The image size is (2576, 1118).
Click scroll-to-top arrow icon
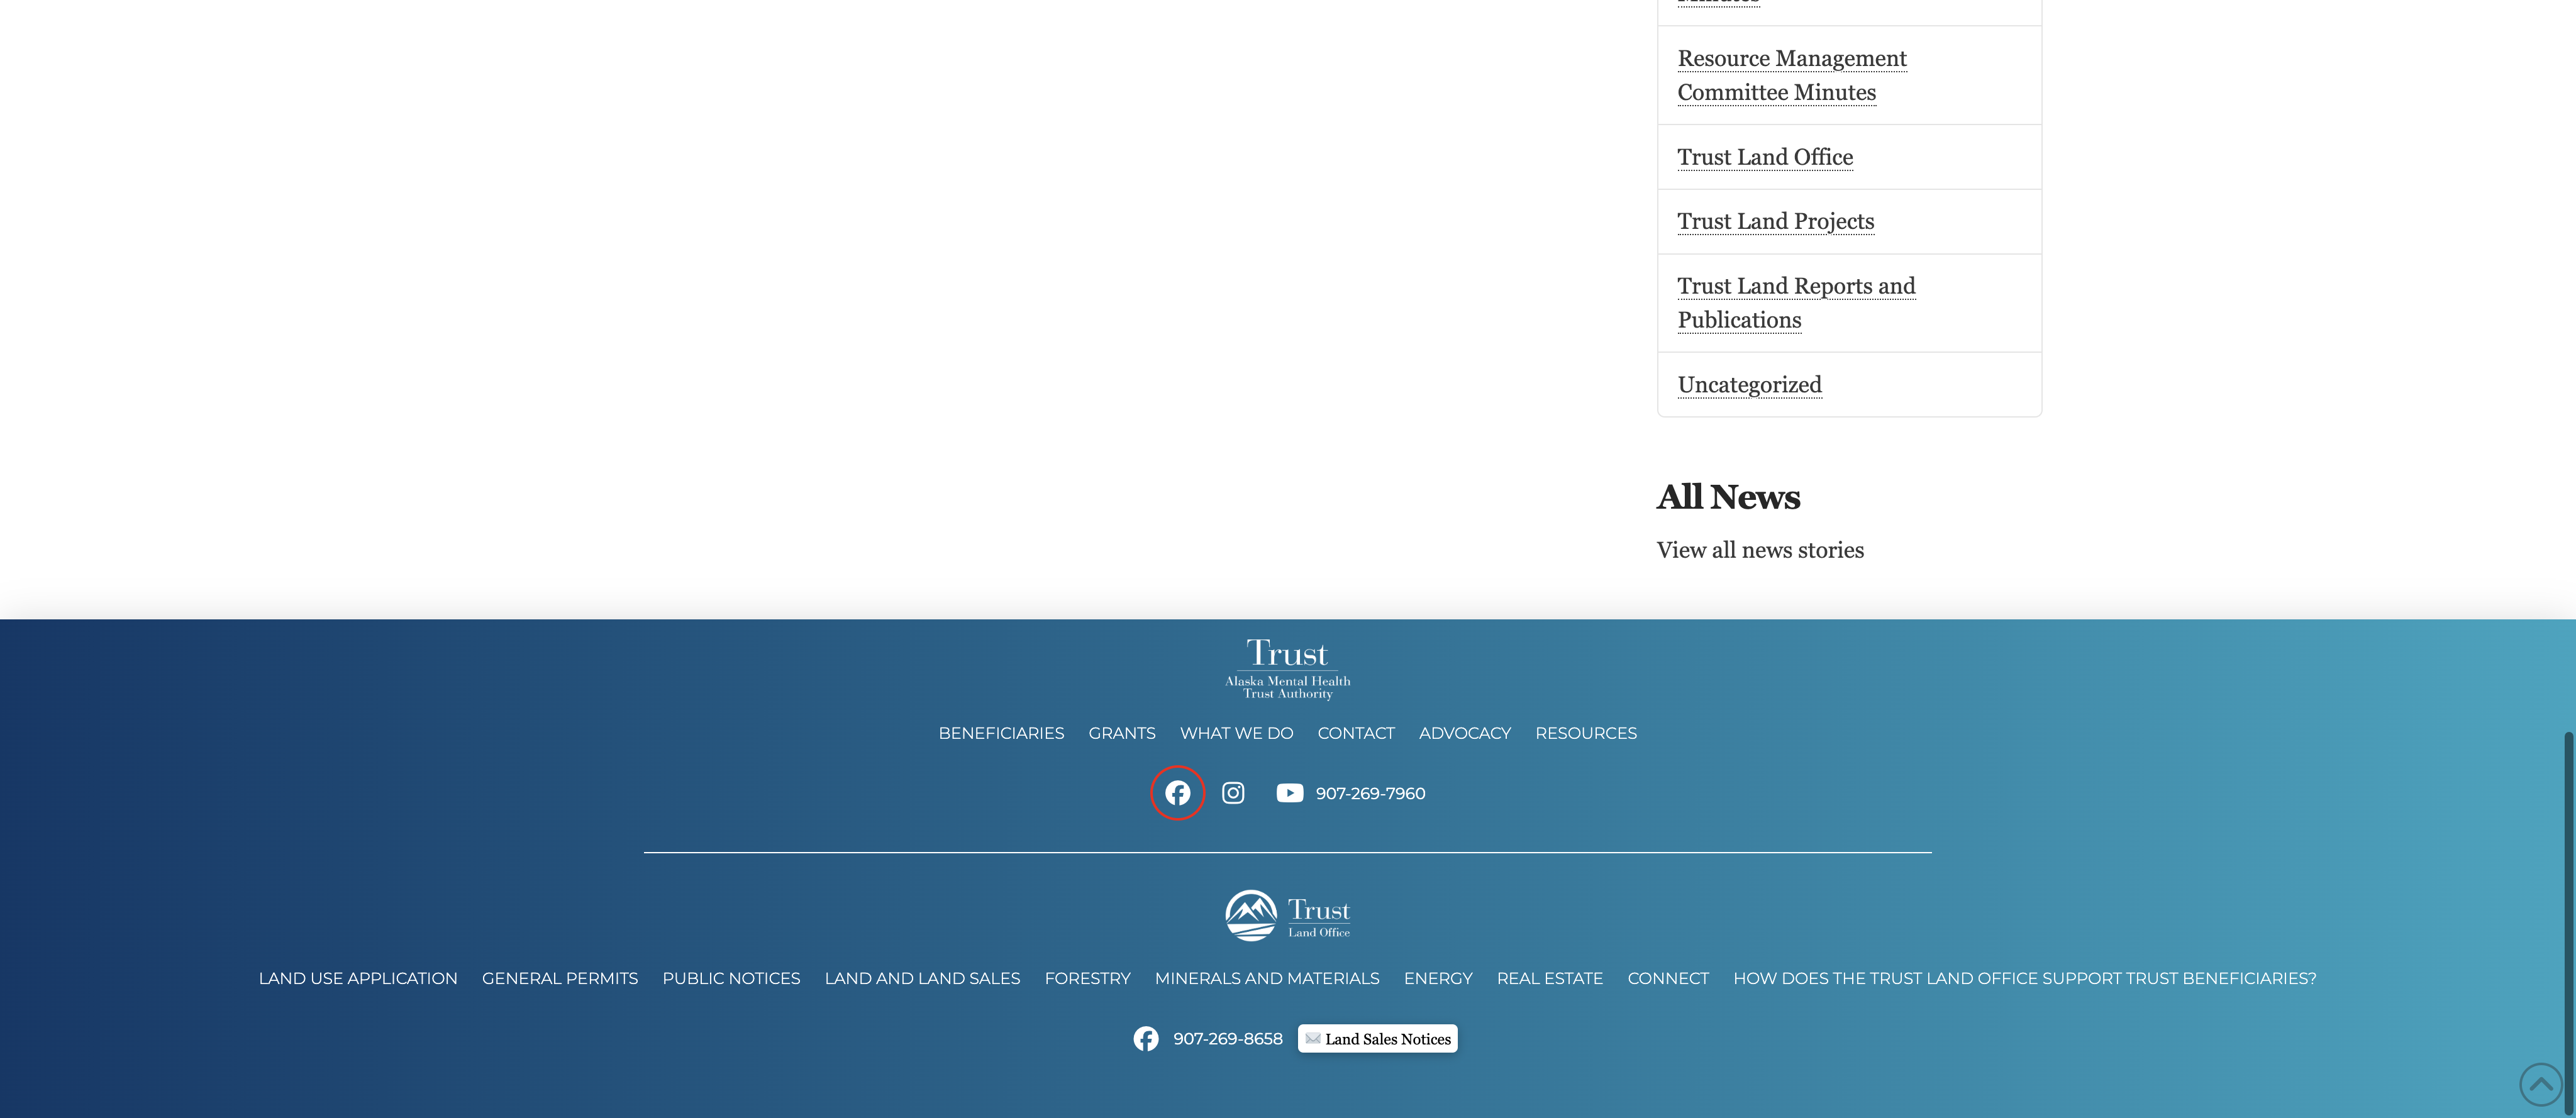click(x=2540, y=1083)
